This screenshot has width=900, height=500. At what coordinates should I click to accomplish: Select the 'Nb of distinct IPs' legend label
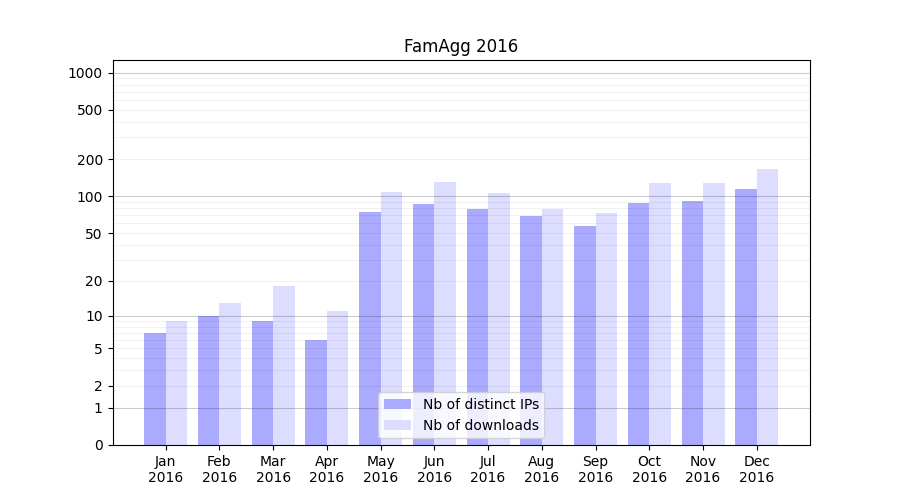[x=480, y=404]
